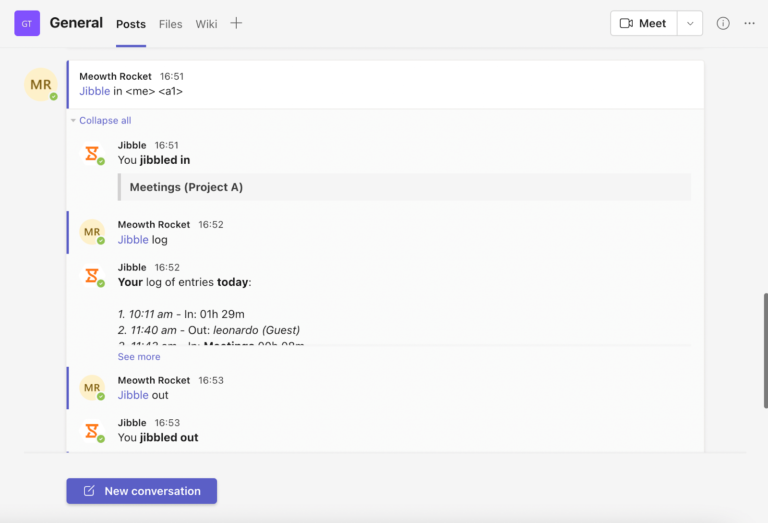Screen dimensions: 768x523
Task: Click Jibble mention in 'in <me> <a1>' message
Action: pyautogui.click(x=95, y=91)
